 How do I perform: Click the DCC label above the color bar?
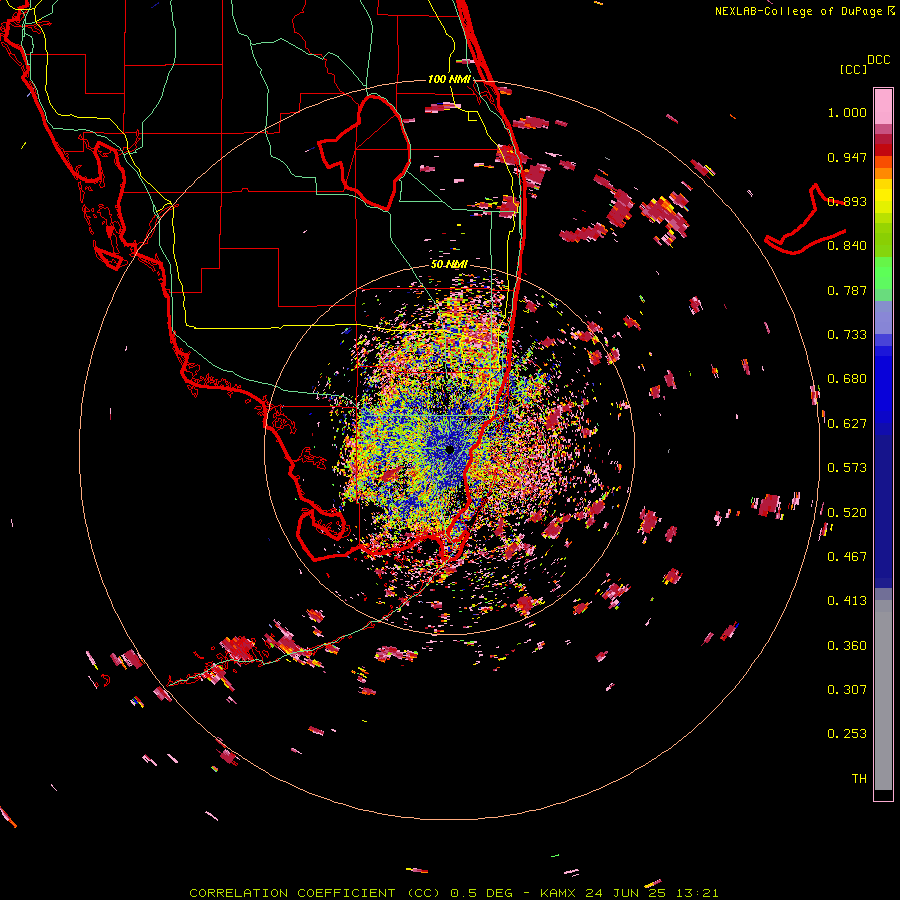[878, 60]
